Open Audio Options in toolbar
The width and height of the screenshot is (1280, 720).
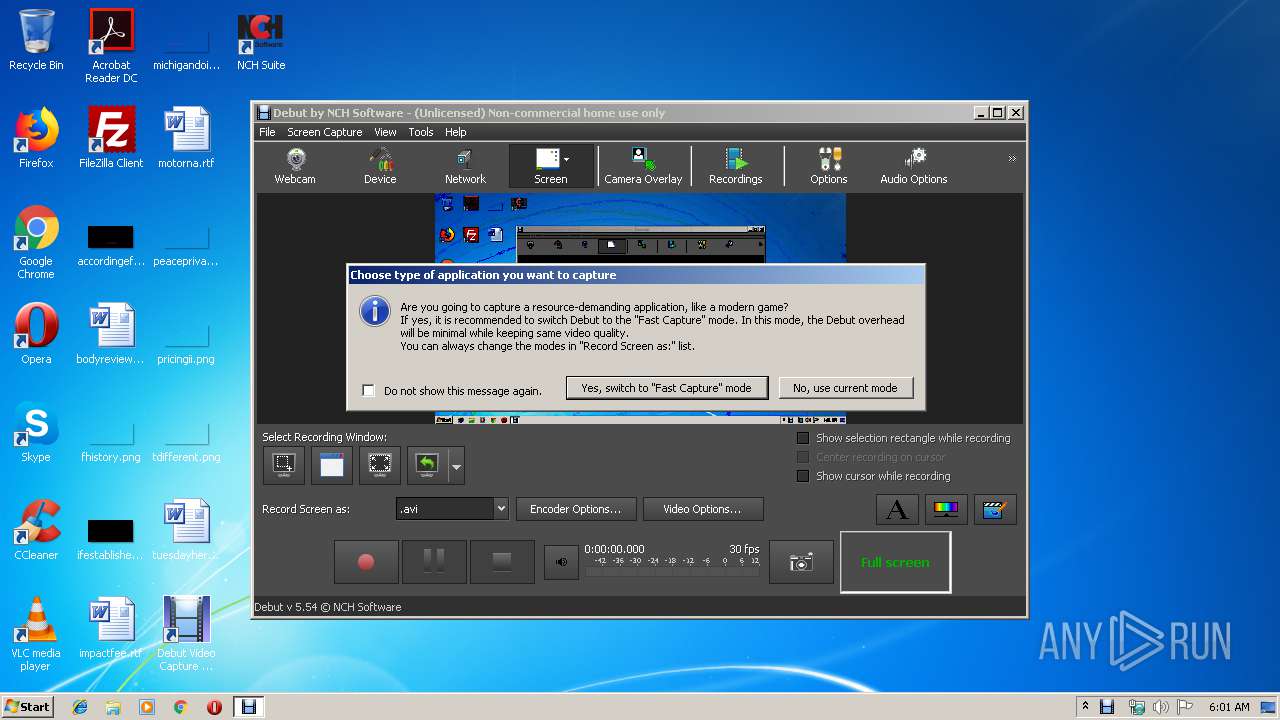(x=914, y=166)
